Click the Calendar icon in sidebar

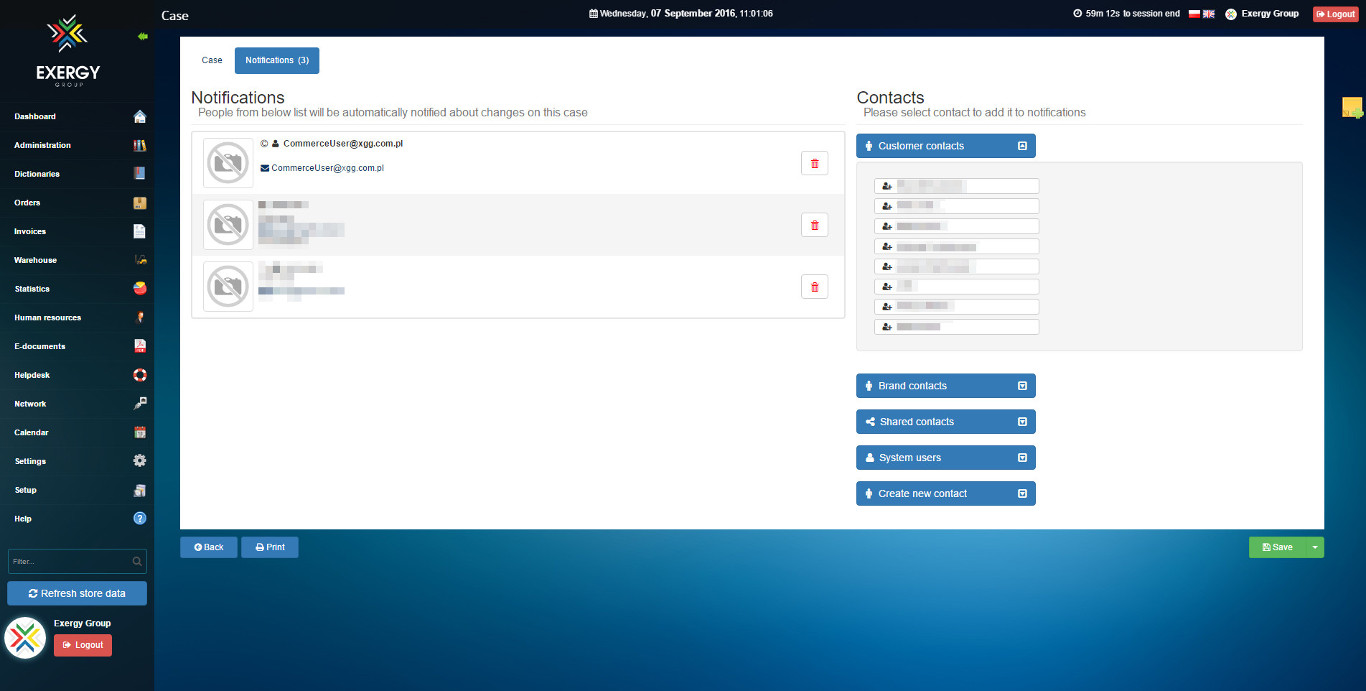pos(140,433)
